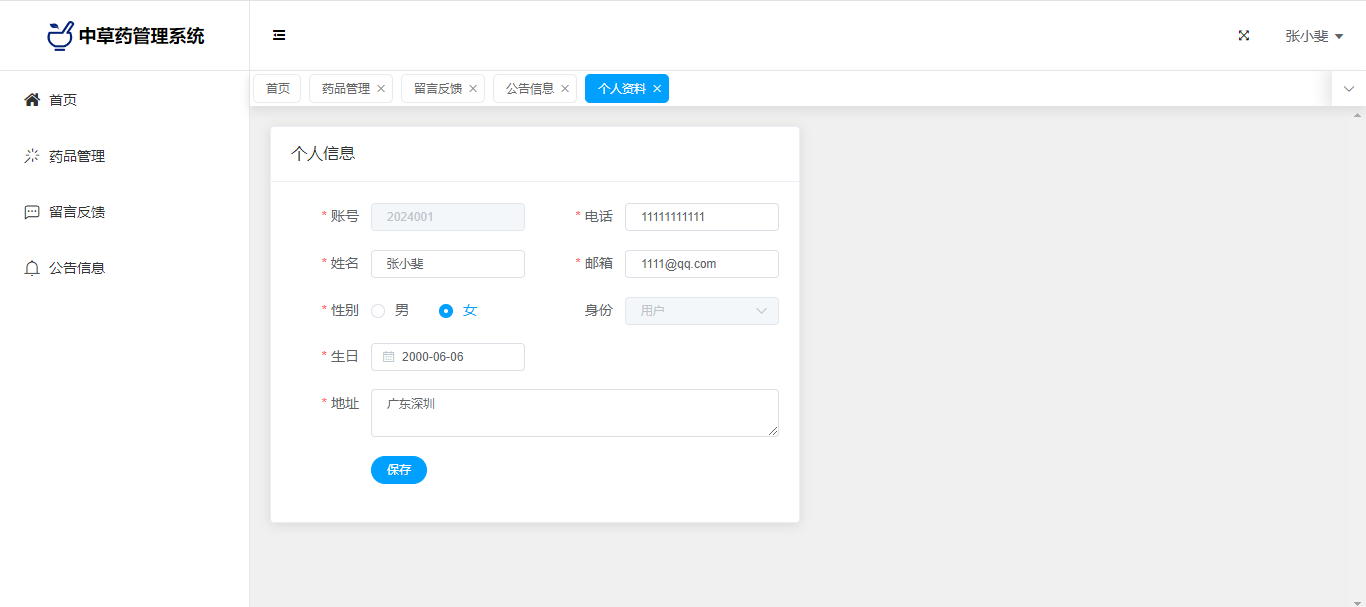The width and height of the screenshot is (1366, 607).
Task: Click the 电话 phone input field
Action: [701, 217]
